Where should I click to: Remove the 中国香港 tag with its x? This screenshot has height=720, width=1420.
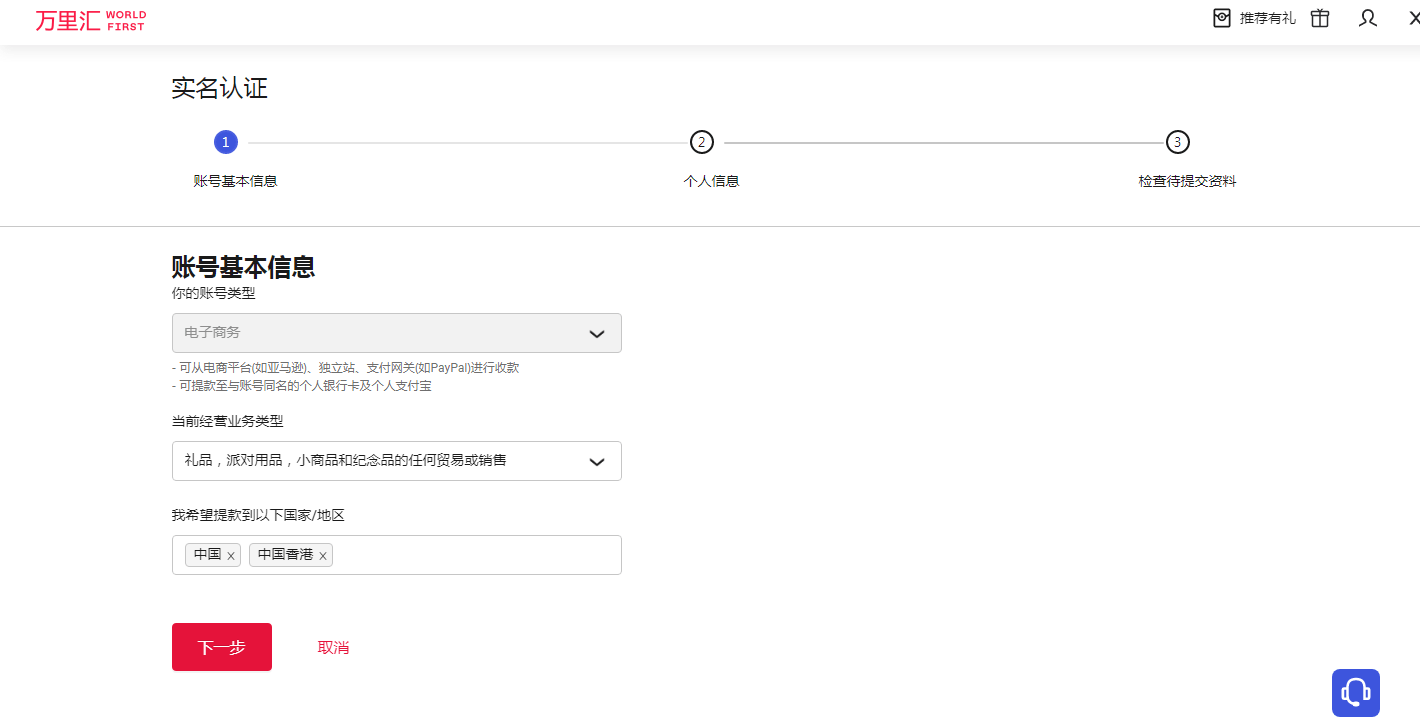(323, 556)
